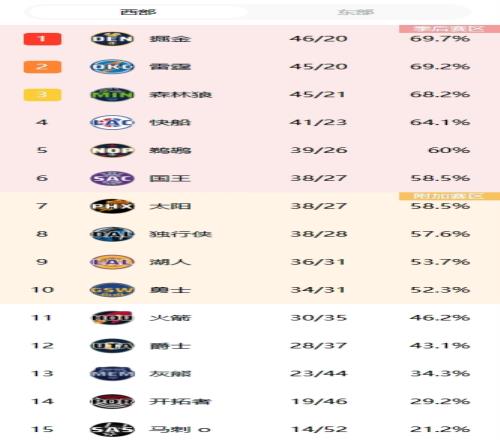
Task: Click the pink playoff zone label
Action: (x=449, y=29)
